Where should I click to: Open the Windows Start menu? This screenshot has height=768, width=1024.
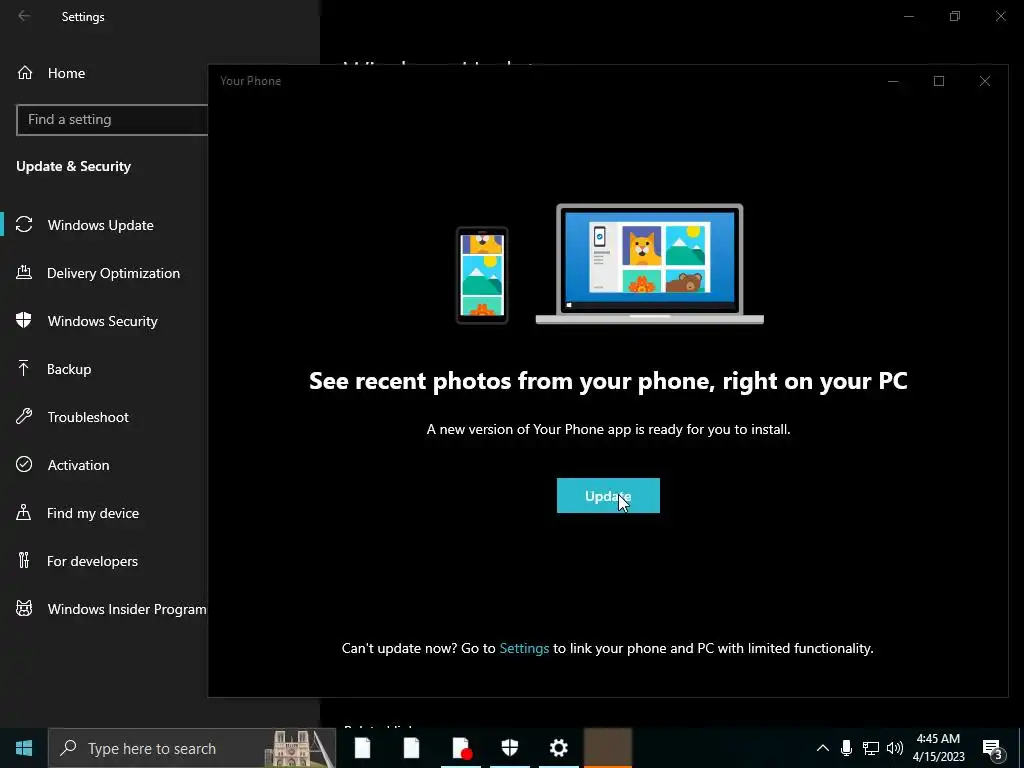pyautogui.click(x=24, y=748)
